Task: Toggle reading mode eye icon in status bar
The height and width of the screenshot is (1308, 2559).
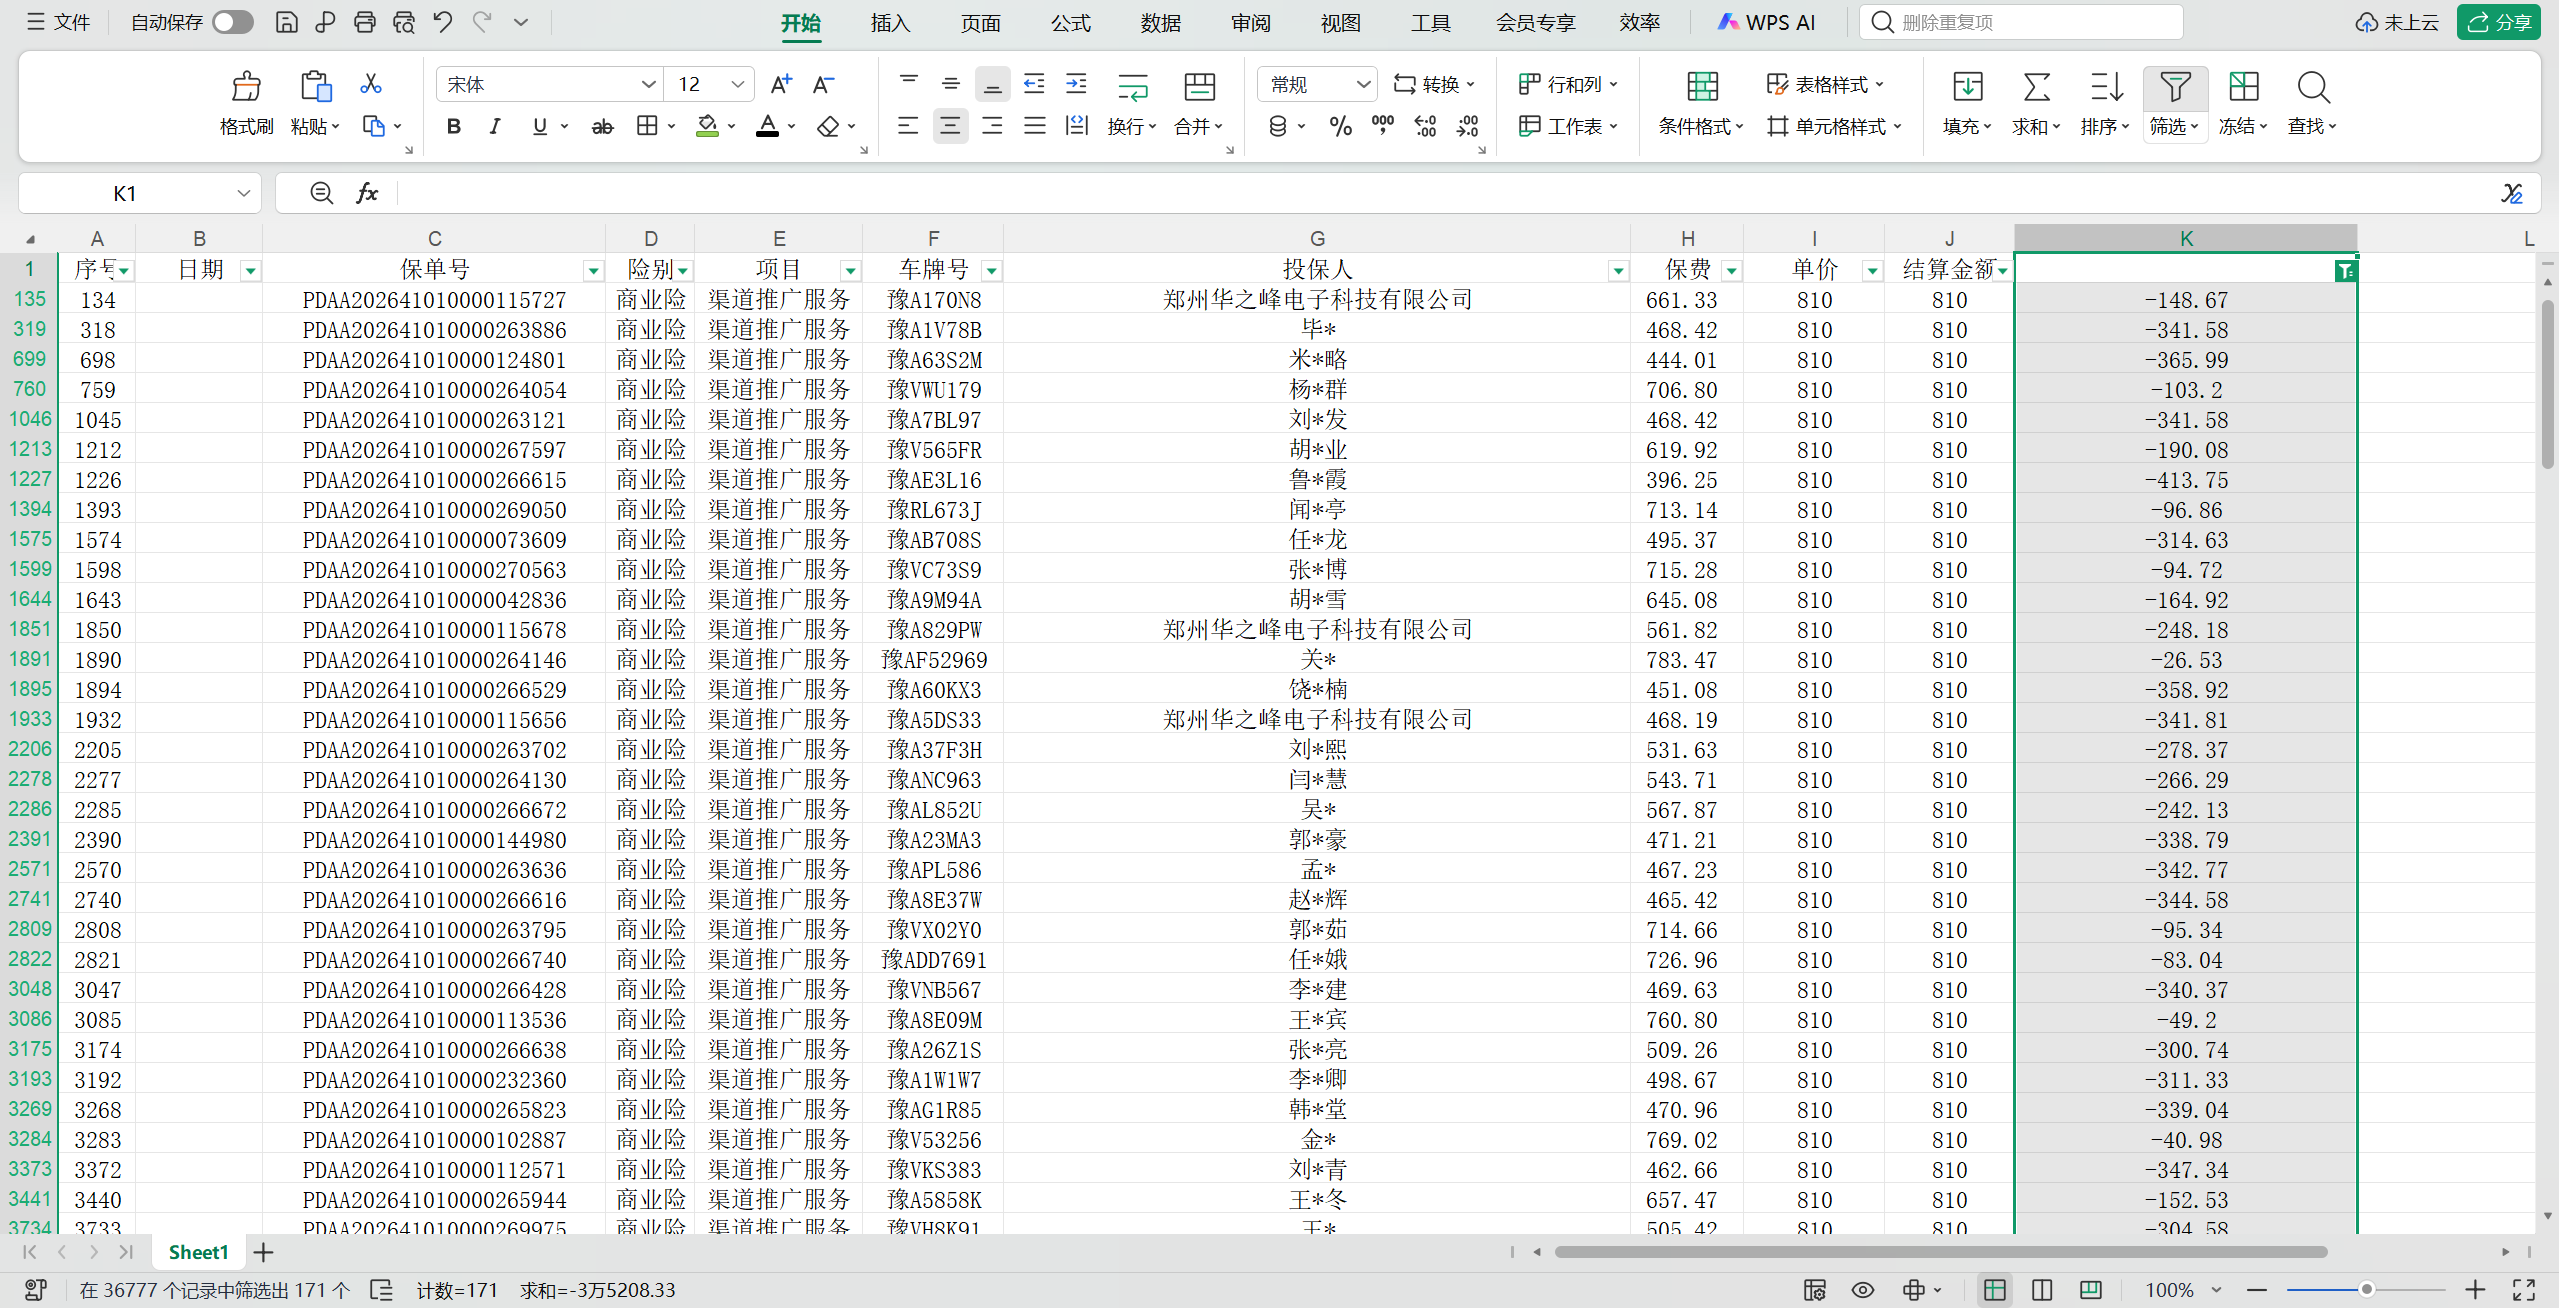Action: (1862, 1290)
